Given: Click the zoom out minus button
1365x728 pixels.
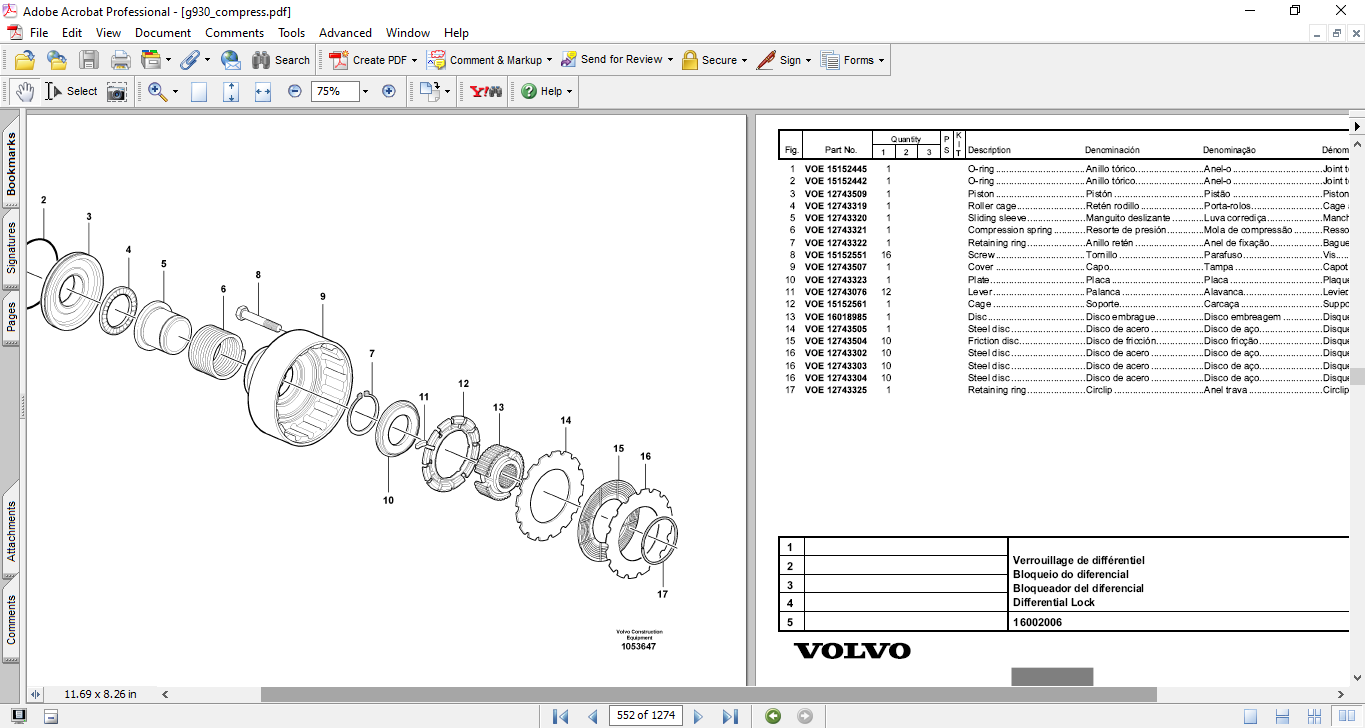Looking at the screenshot, I should click(x=295, y=91).
